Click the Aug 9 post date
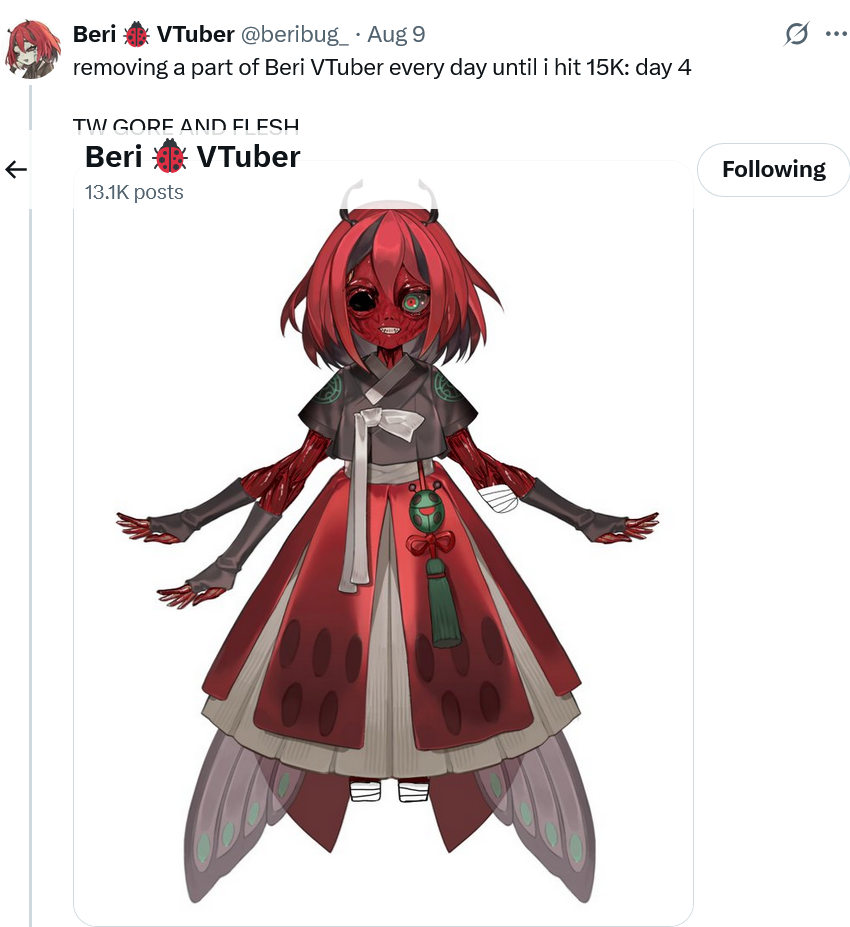Image resolution: width=850 pixels, height=927 pixels. tap(396, 34)
